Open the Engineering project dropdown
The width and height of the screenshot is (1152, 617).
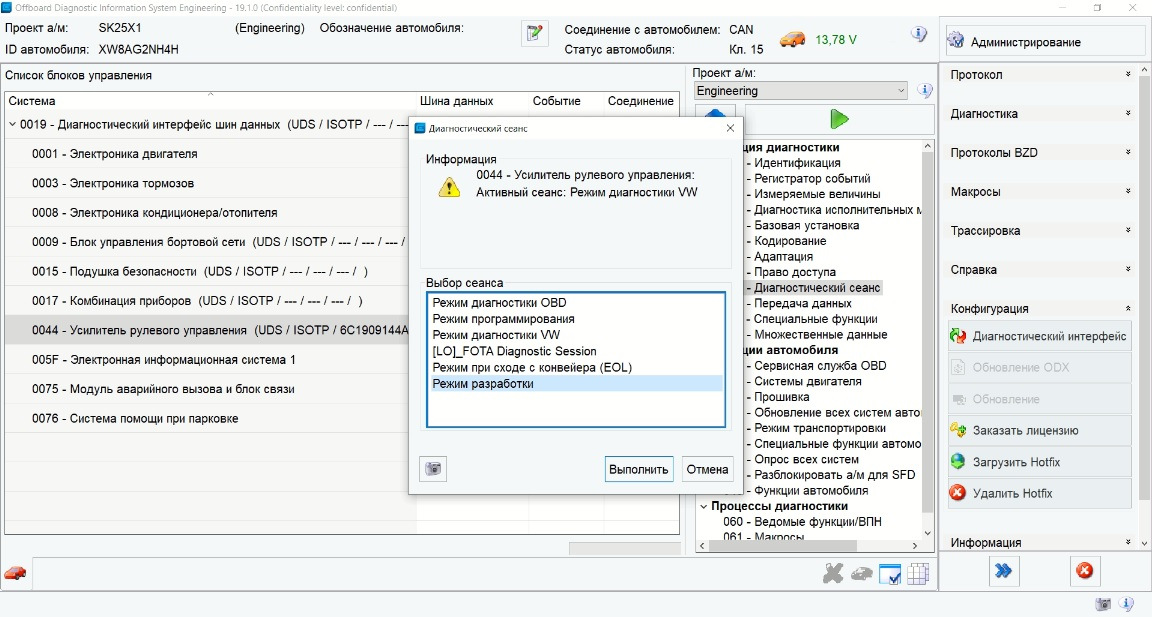tap(800, 90)
